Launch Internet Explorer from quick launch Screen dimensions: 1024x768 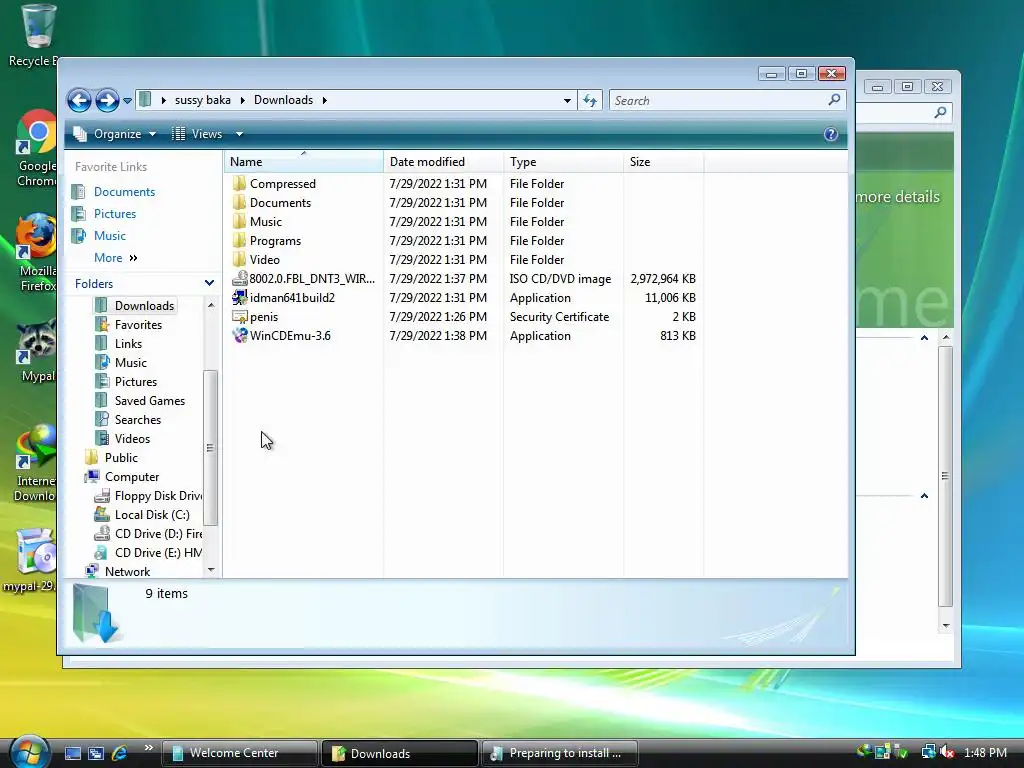tap(120, 753)
